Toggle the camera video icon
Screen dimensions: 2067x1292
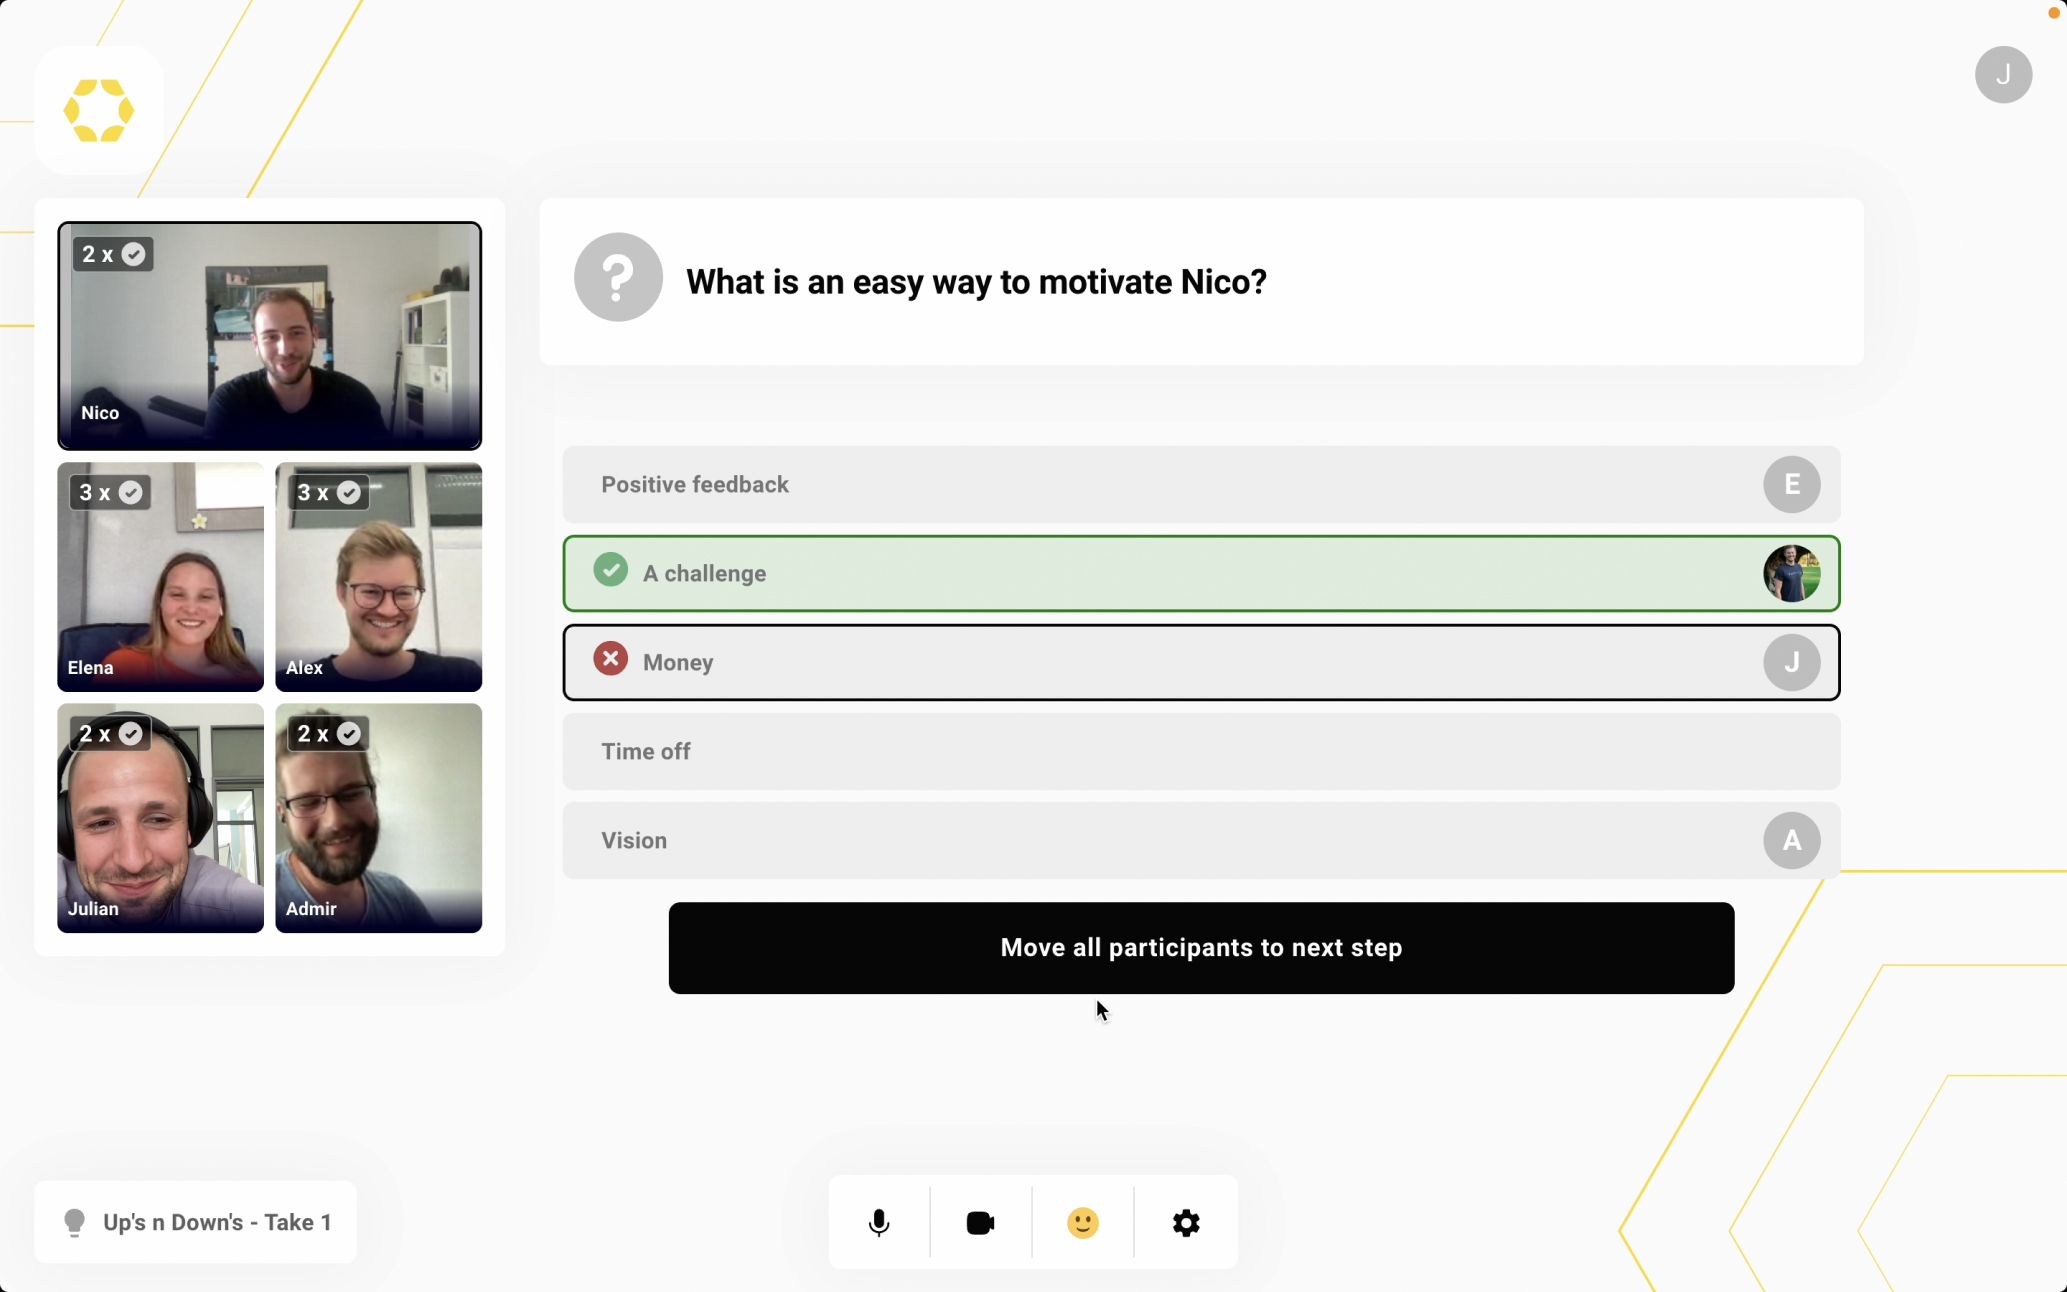pos(980,1222)
